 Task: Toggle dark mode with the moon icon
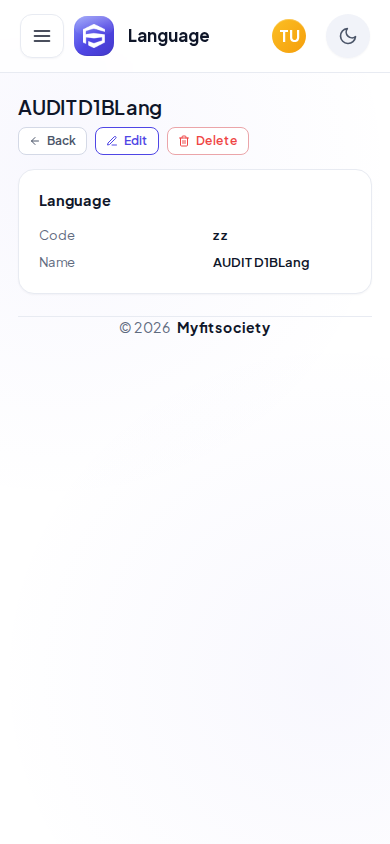(348, 36)
